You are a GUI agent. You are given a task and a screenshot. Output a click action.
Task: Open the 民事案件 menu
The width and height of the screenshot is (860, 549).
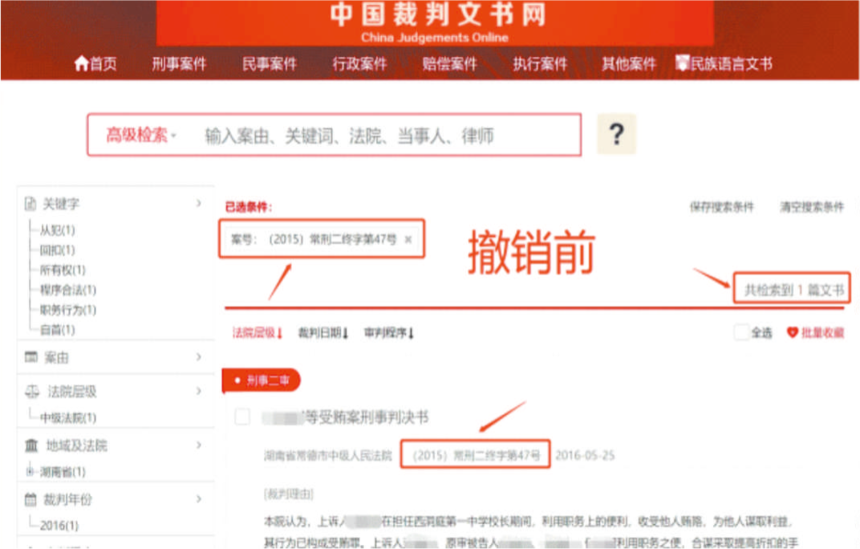[x=269, y=64]
